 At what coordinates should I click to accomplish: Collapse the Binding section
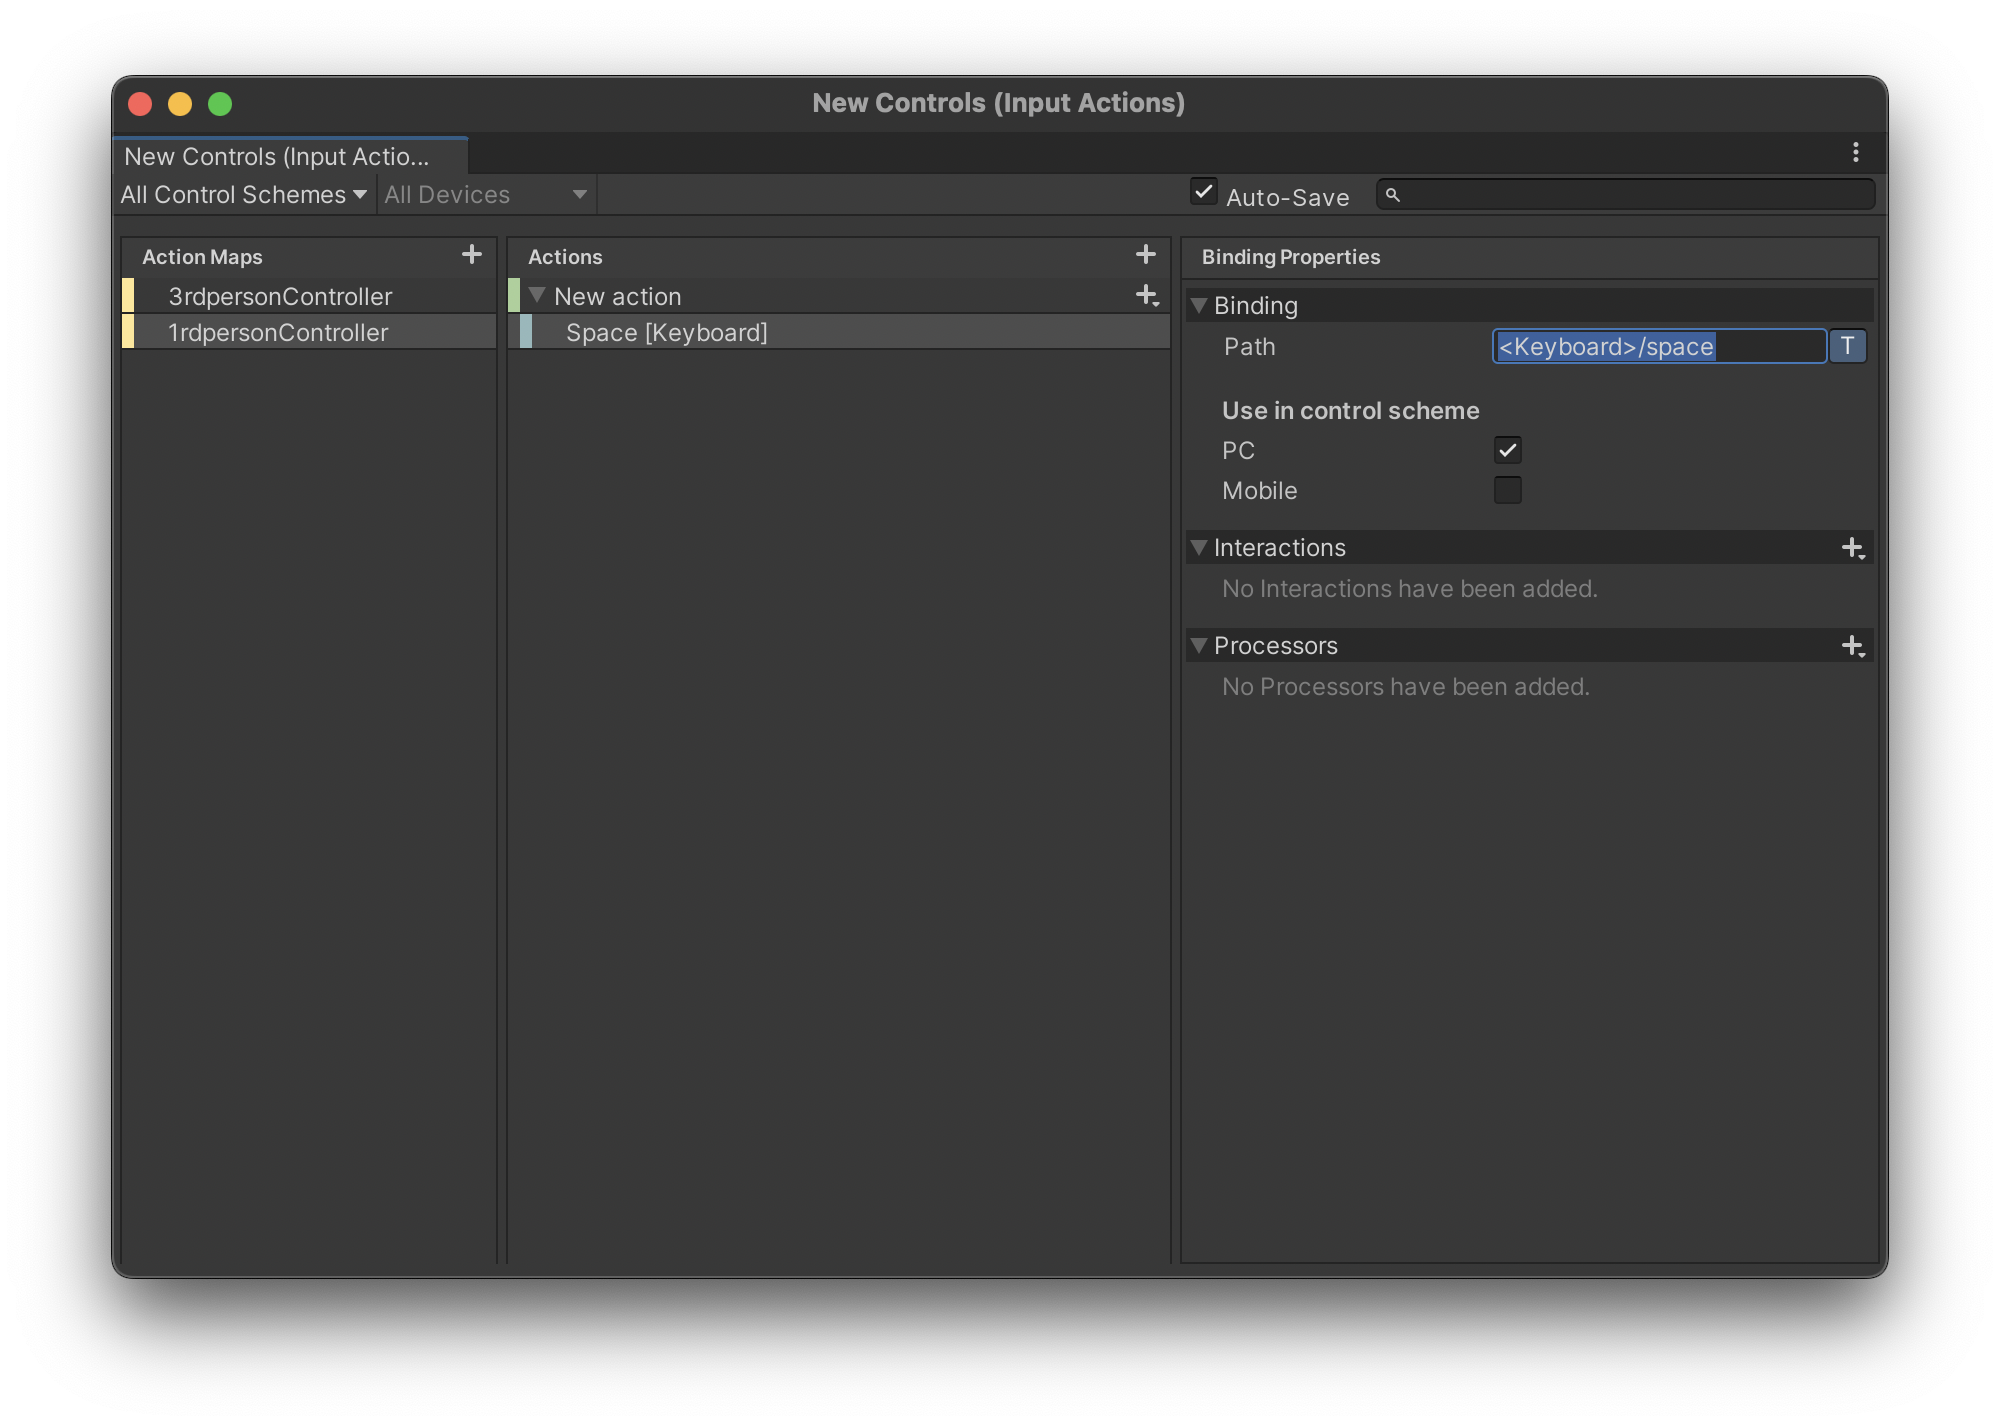pyautogui.click(x=1199, y=306)
